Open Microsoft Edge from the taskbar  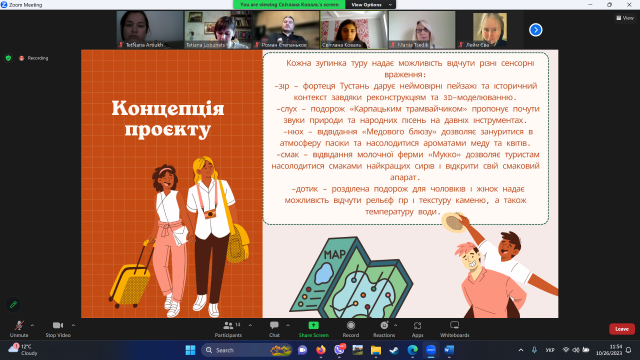413,350
